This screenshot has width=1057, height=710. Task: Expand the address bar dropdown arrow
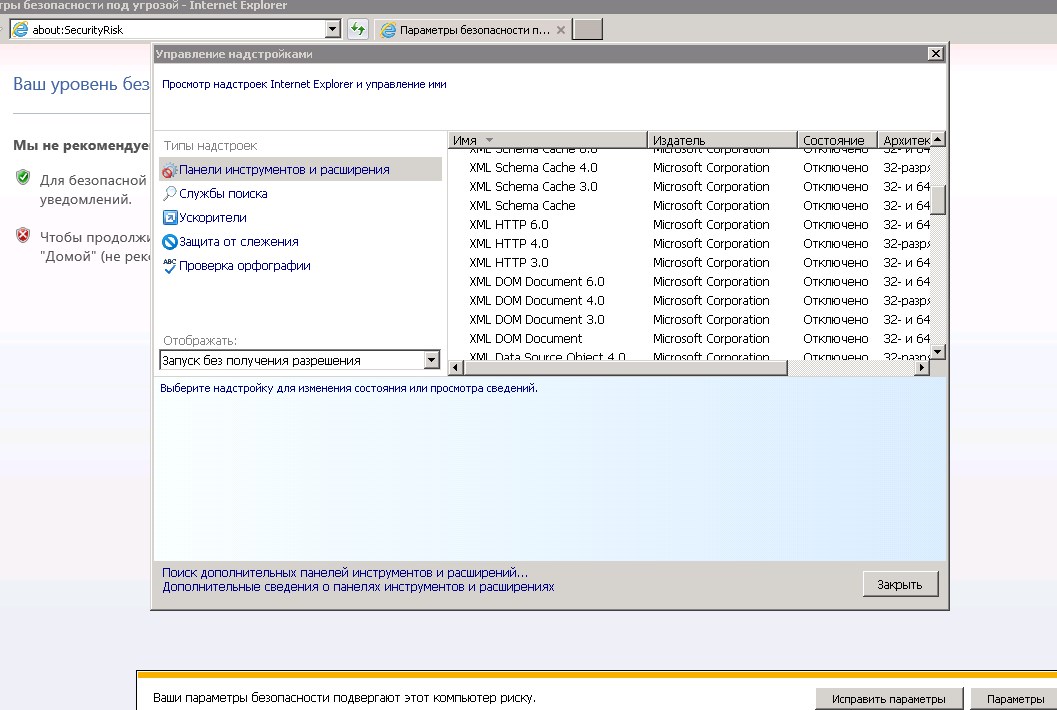[x=332, y=29]
